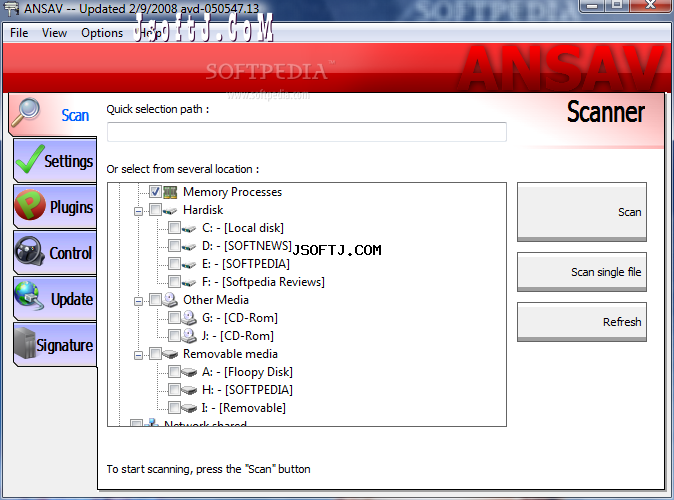Click the removable drive icon beside Removable media

click(170, 354)
